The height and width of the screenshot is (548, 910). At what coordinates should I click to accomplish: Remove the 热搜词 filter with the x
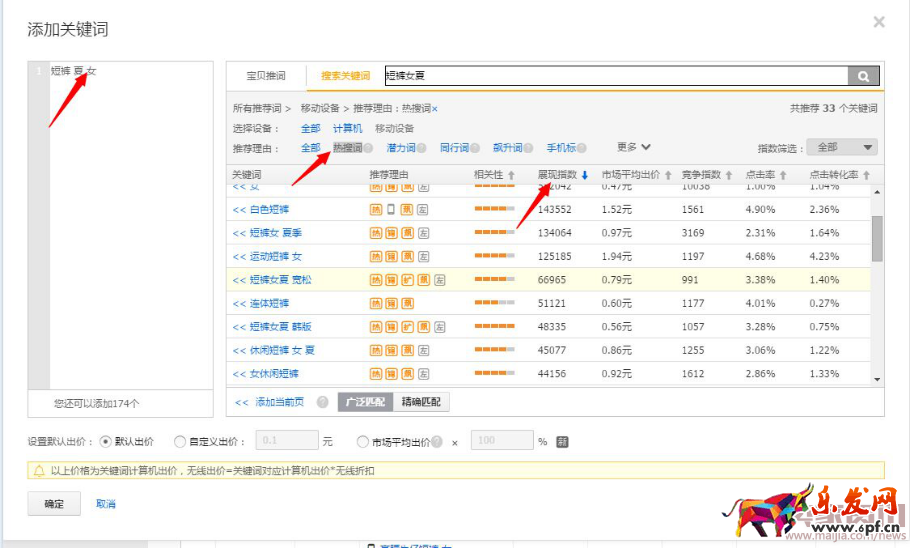click(435, 109)
